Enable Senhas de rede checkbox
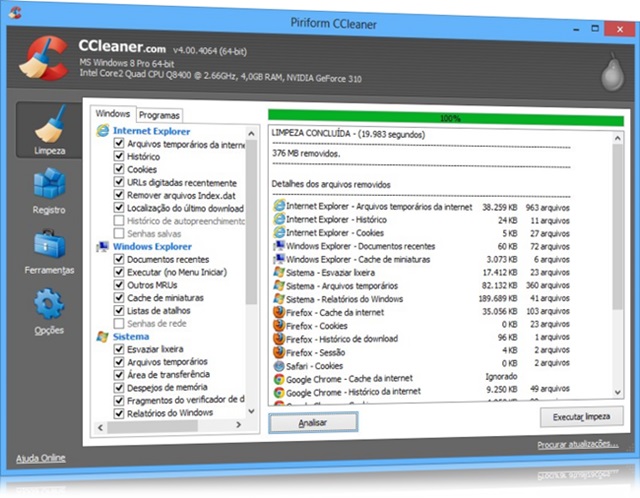This screenshot has width=640, height=498. pyautogui.click(x=119, y=323)
